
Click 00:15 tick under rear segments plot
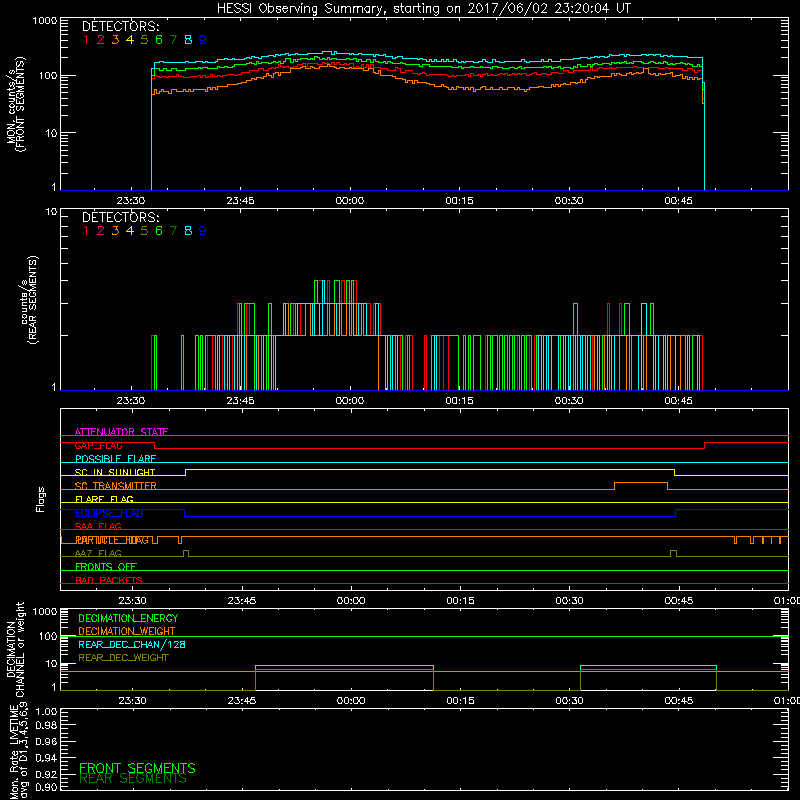coord(460,401)
